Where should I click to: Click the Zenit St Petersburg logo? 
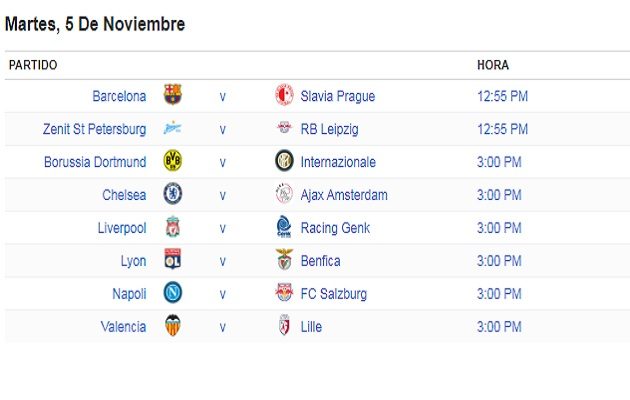click(x=173, y=129)
